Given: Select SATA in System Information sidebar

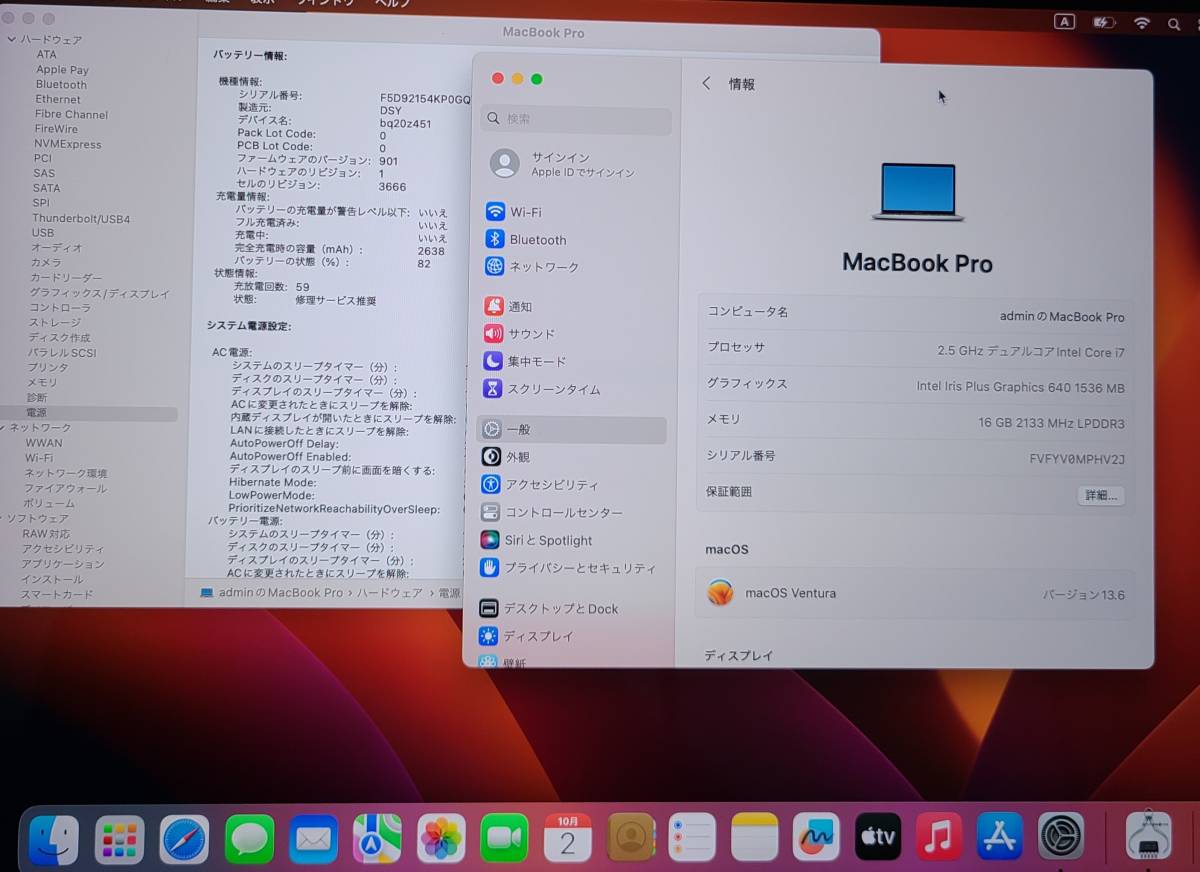Looking at the screenshot, I should tap(46, 188).
